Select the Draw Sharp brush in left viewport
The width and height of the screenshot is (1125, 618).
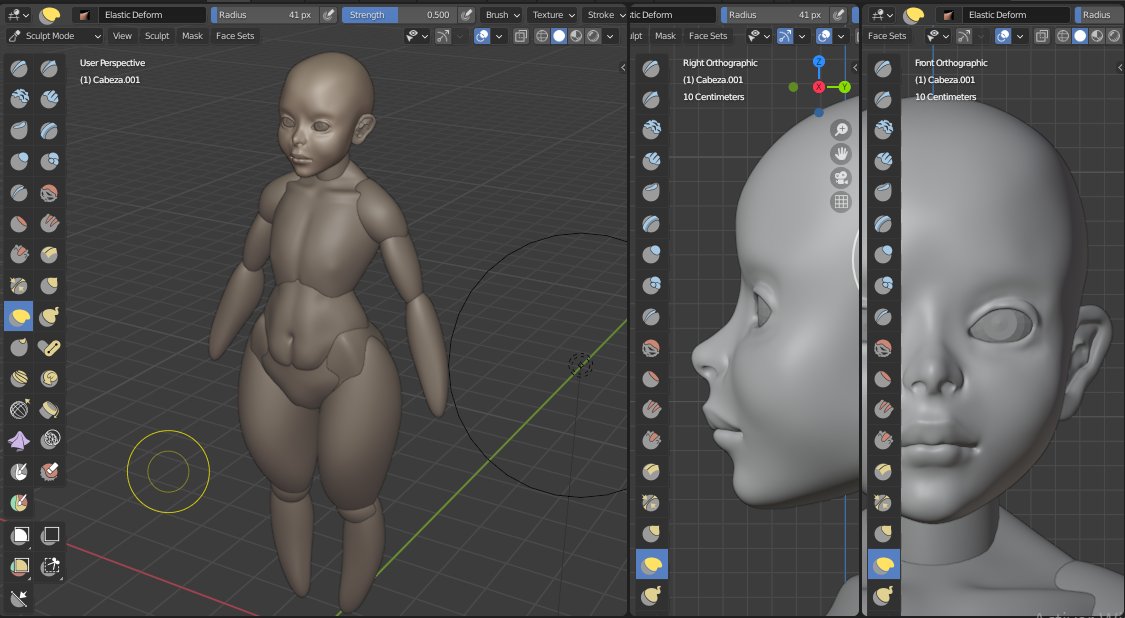click(x=50, y=68)
